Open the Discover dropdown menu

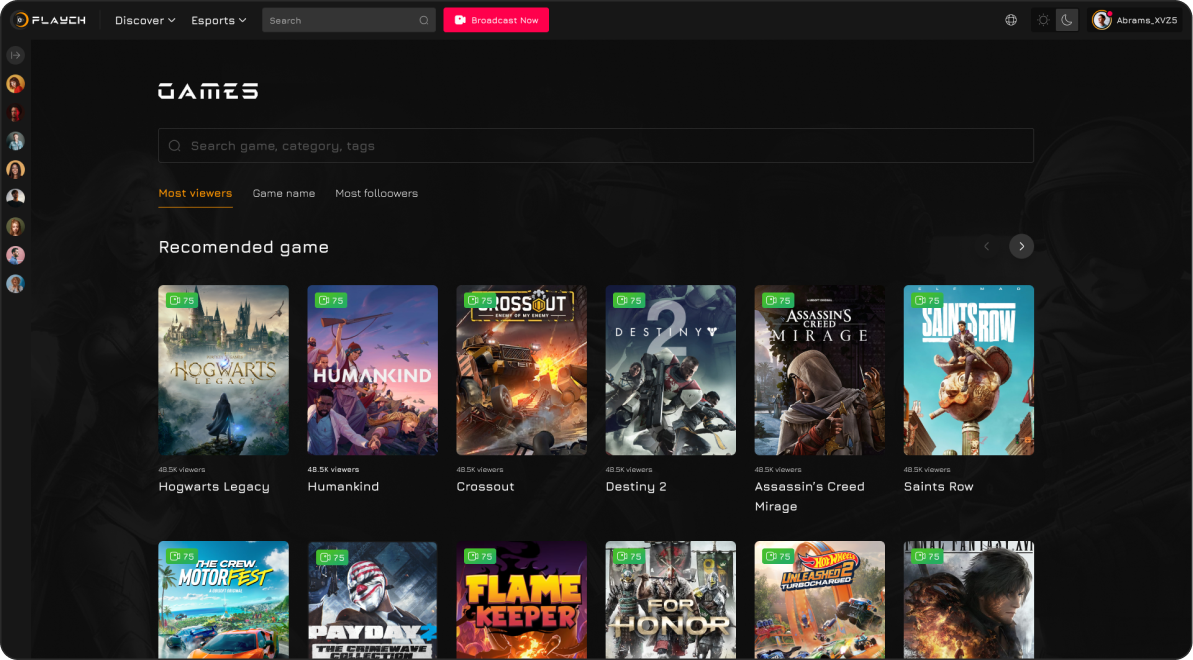point(145,20)
